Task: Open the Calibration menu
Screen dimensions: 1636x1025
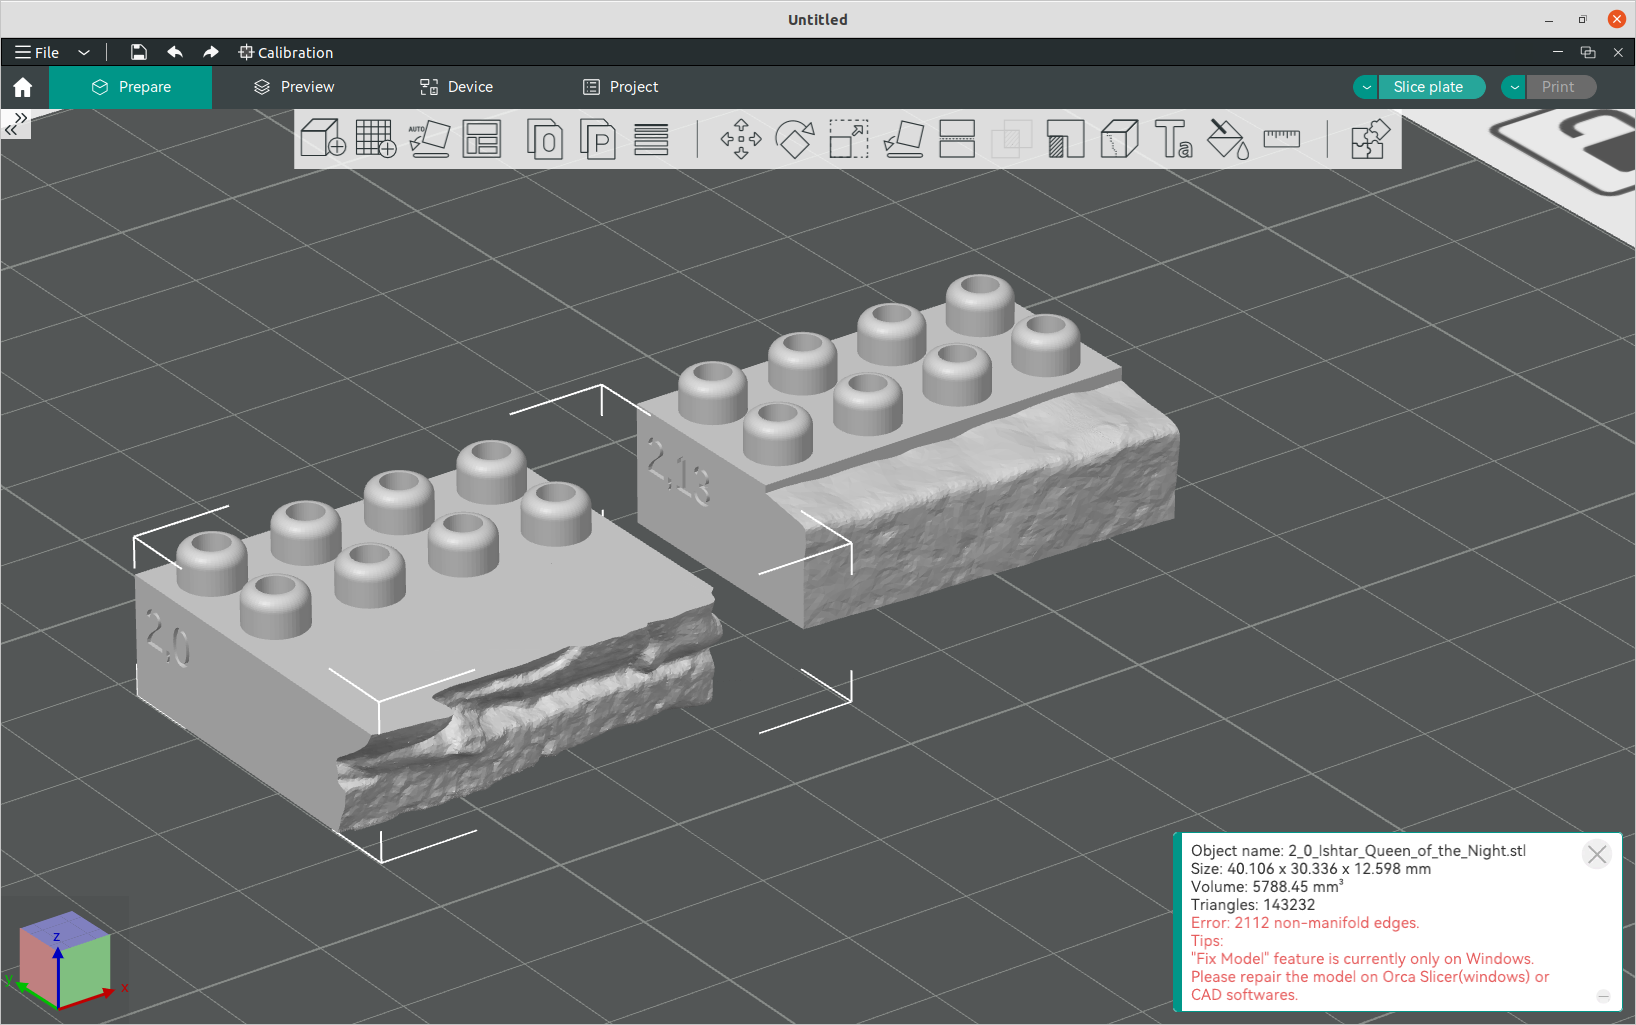Action: (286, 52)
